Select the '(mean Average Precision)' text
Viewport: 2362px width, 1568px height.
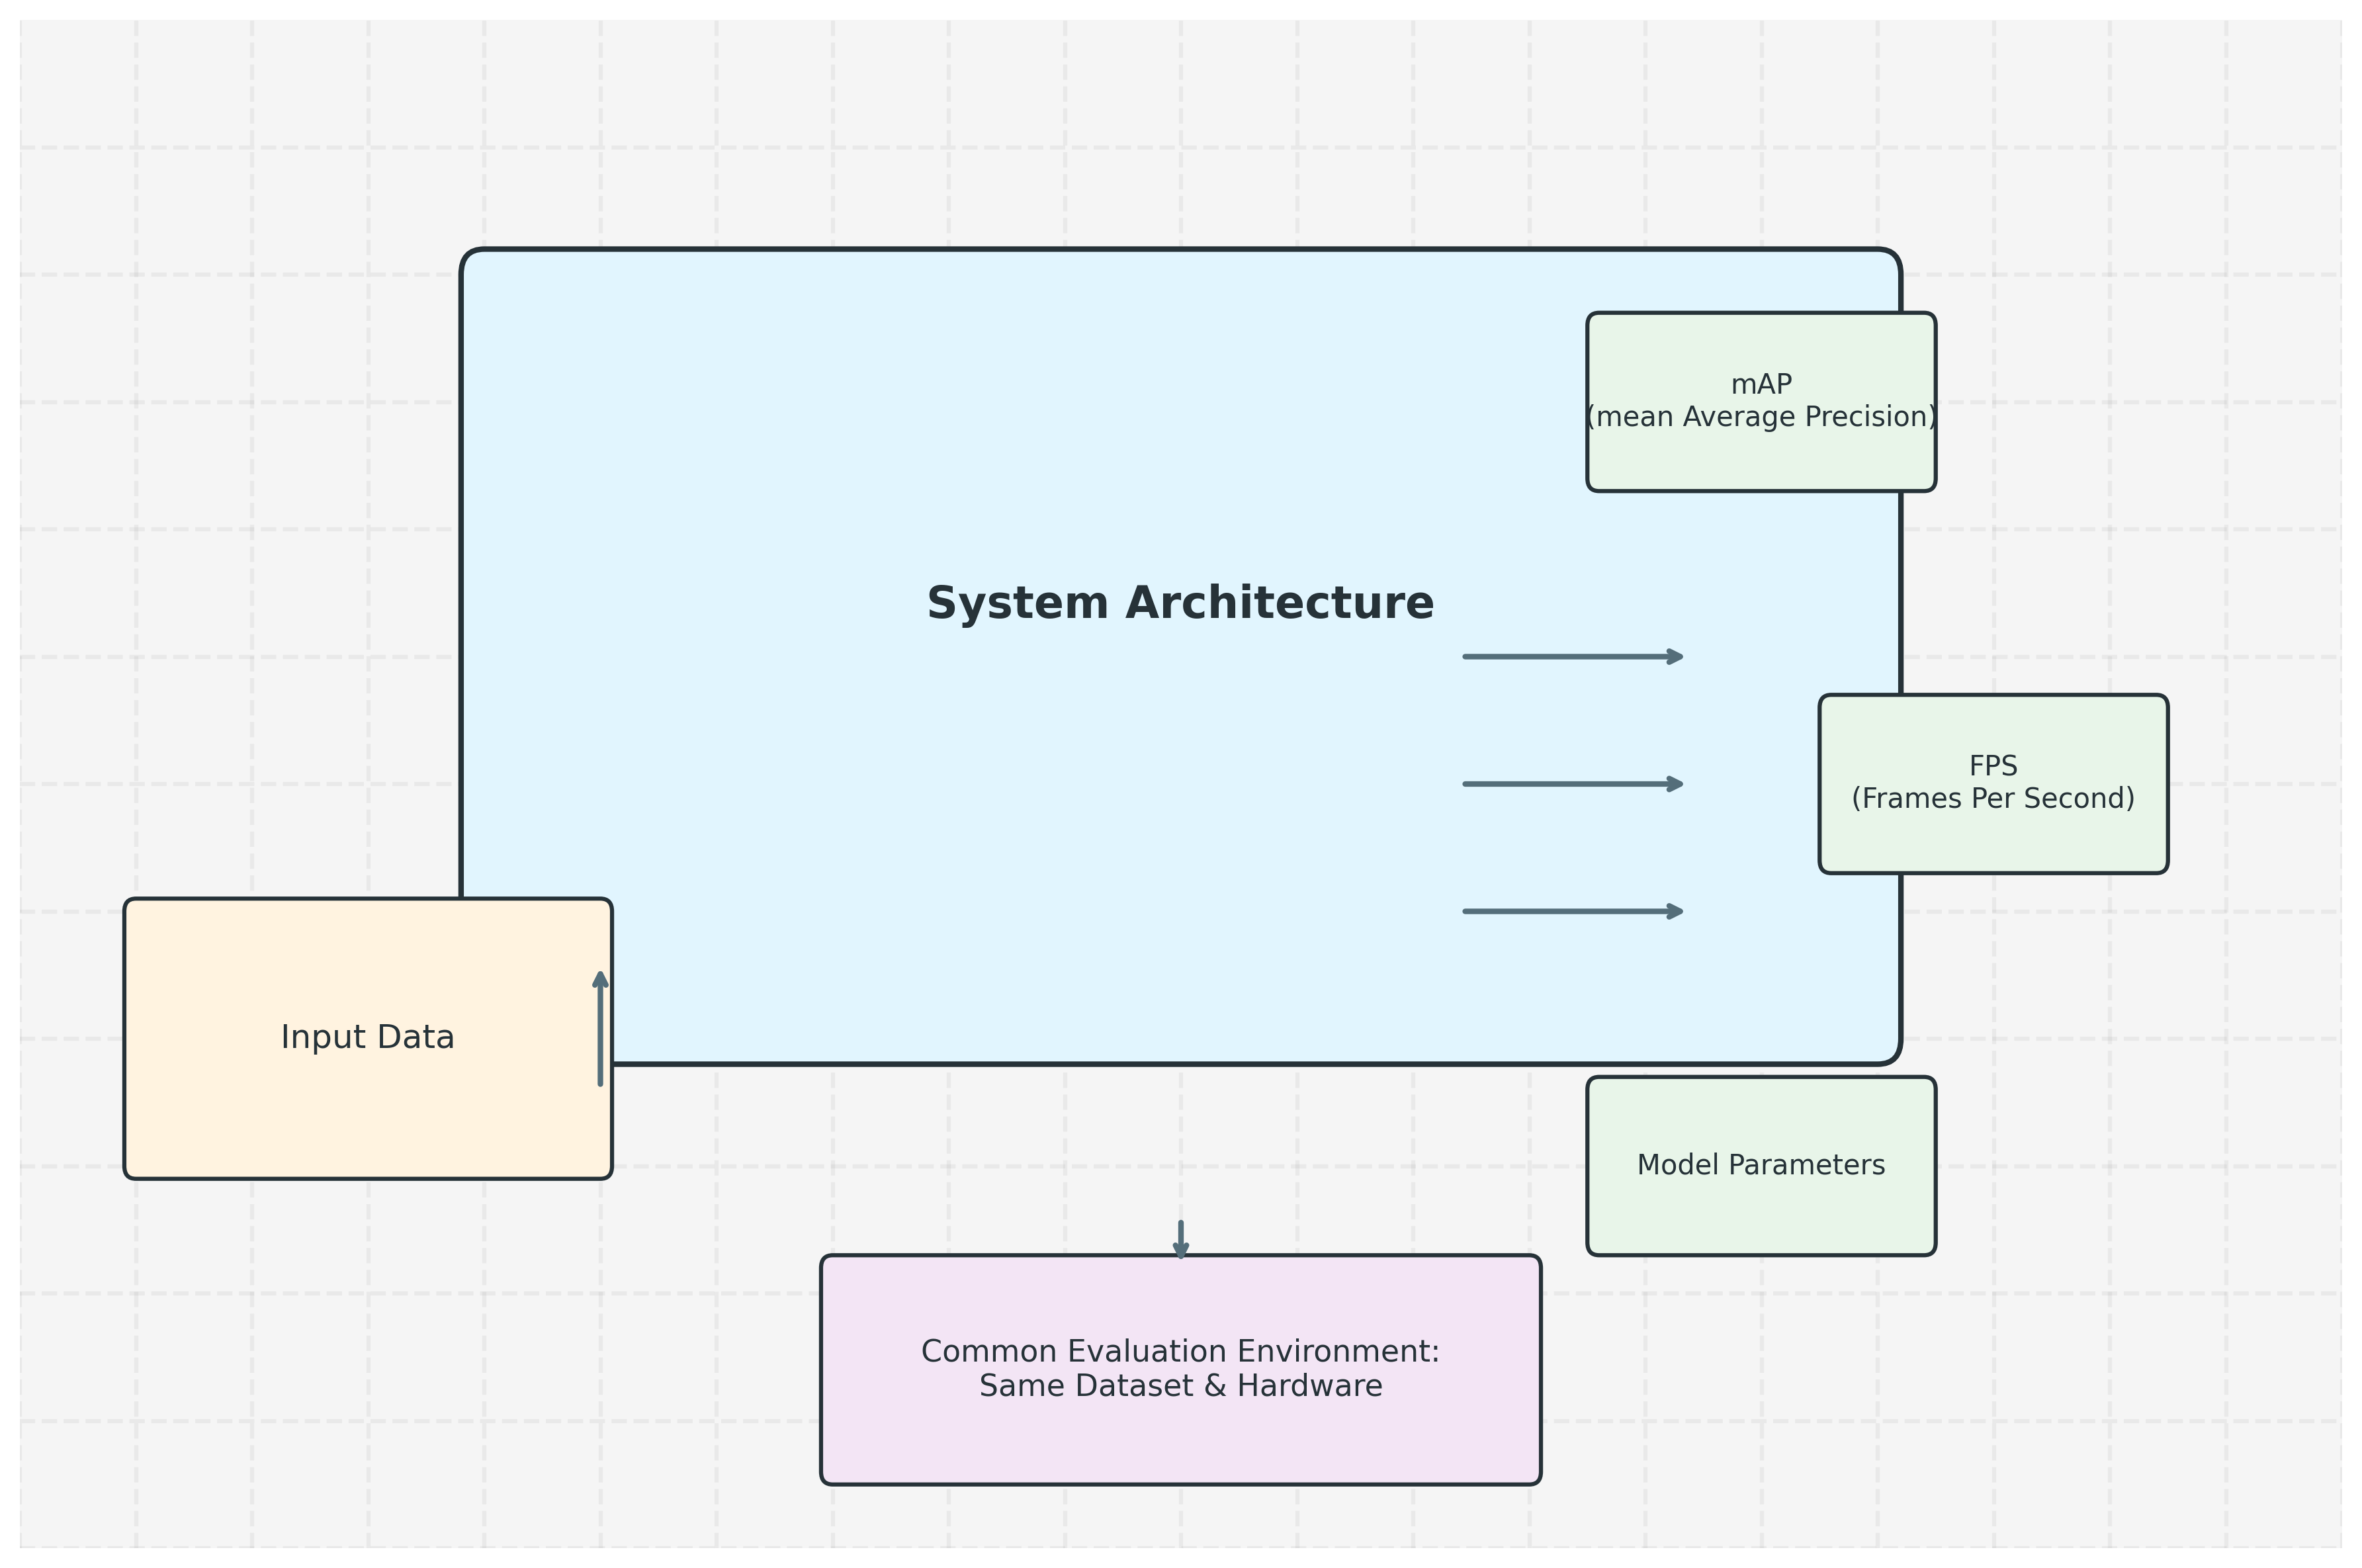tap(1760, 417)
